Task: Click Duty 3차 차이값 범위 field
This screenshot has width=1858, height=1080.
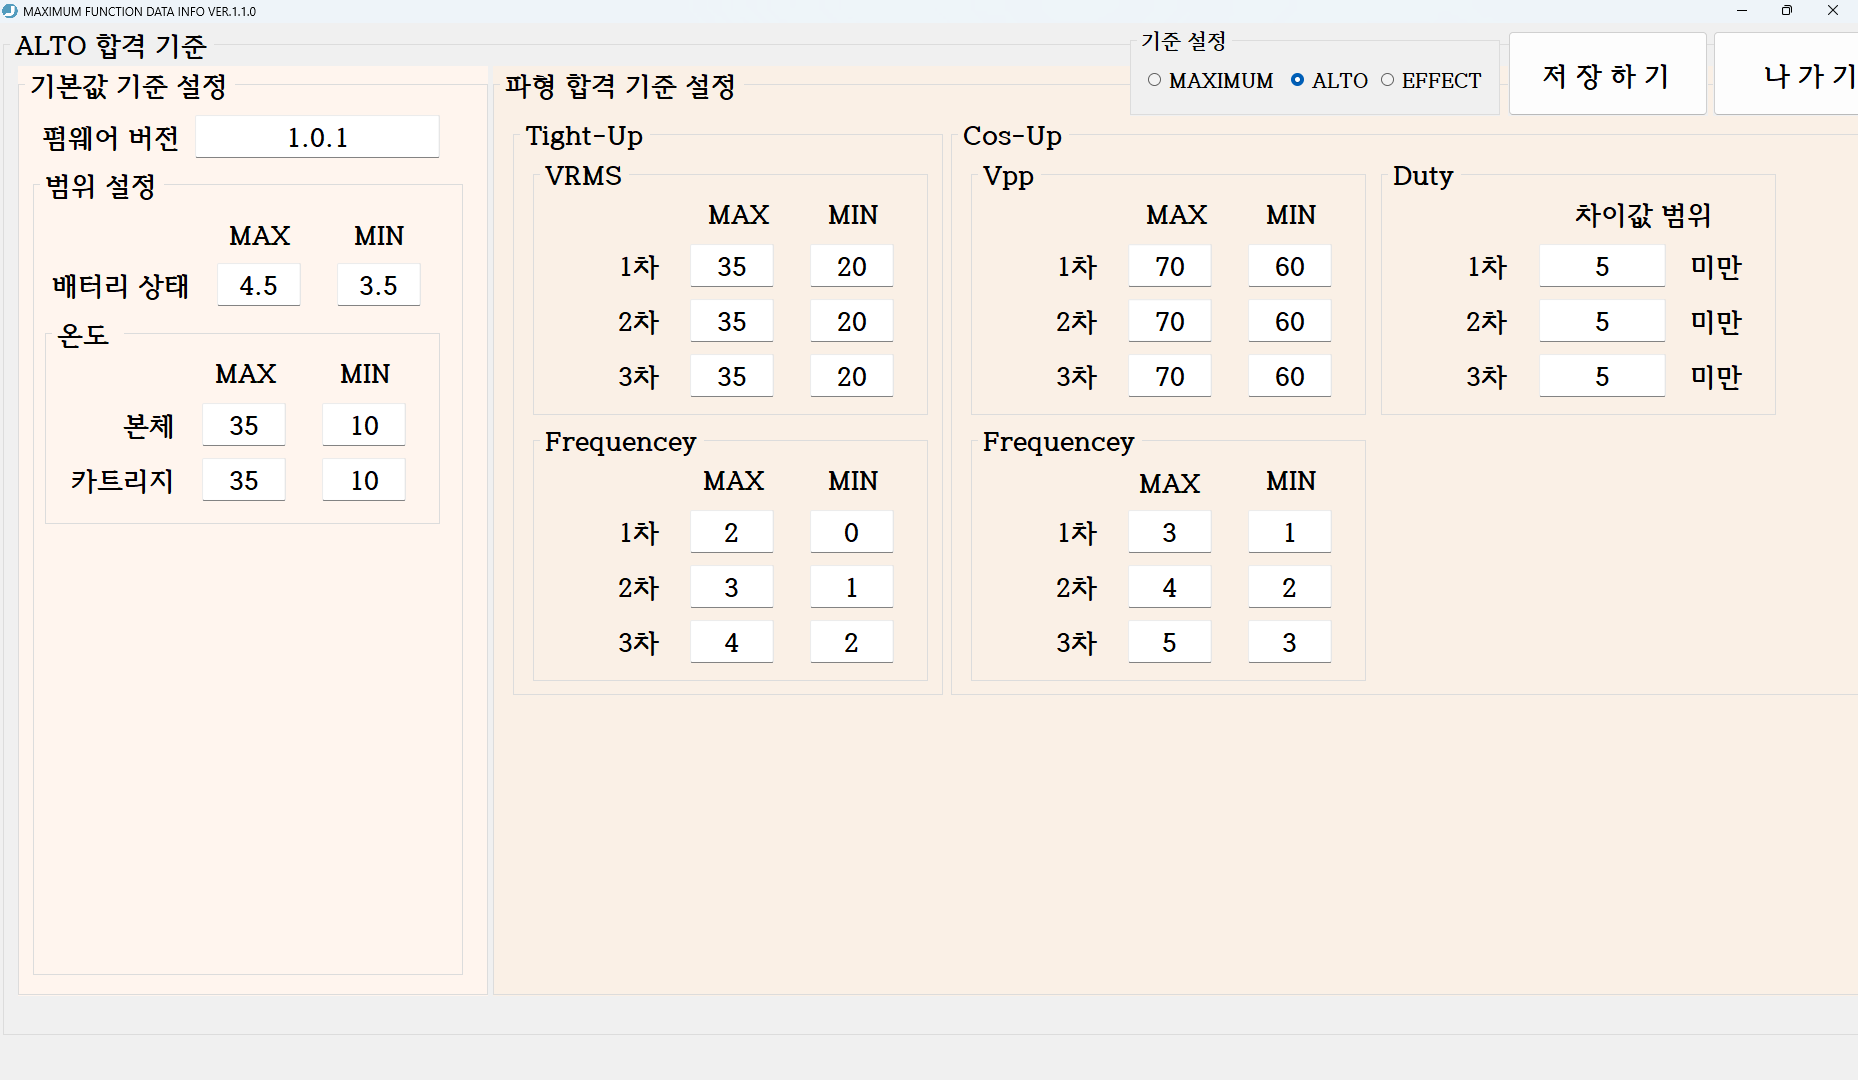Action: [x=1601, y=377]
